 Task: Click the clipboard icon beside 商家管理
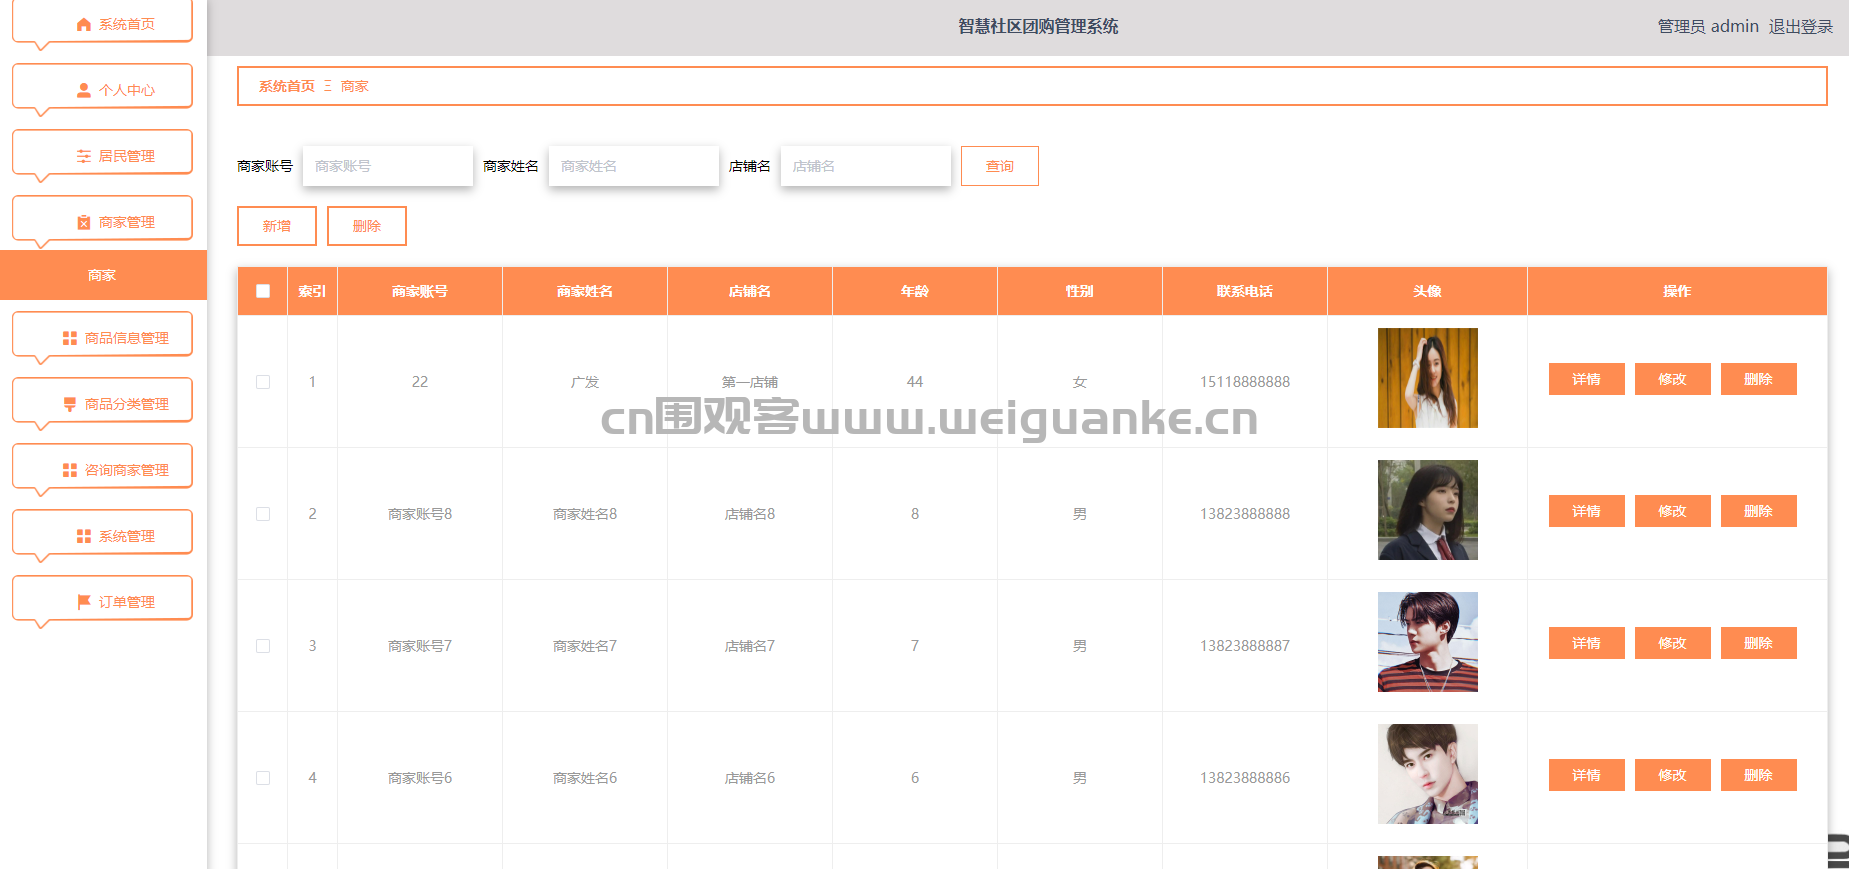(84, 222)
